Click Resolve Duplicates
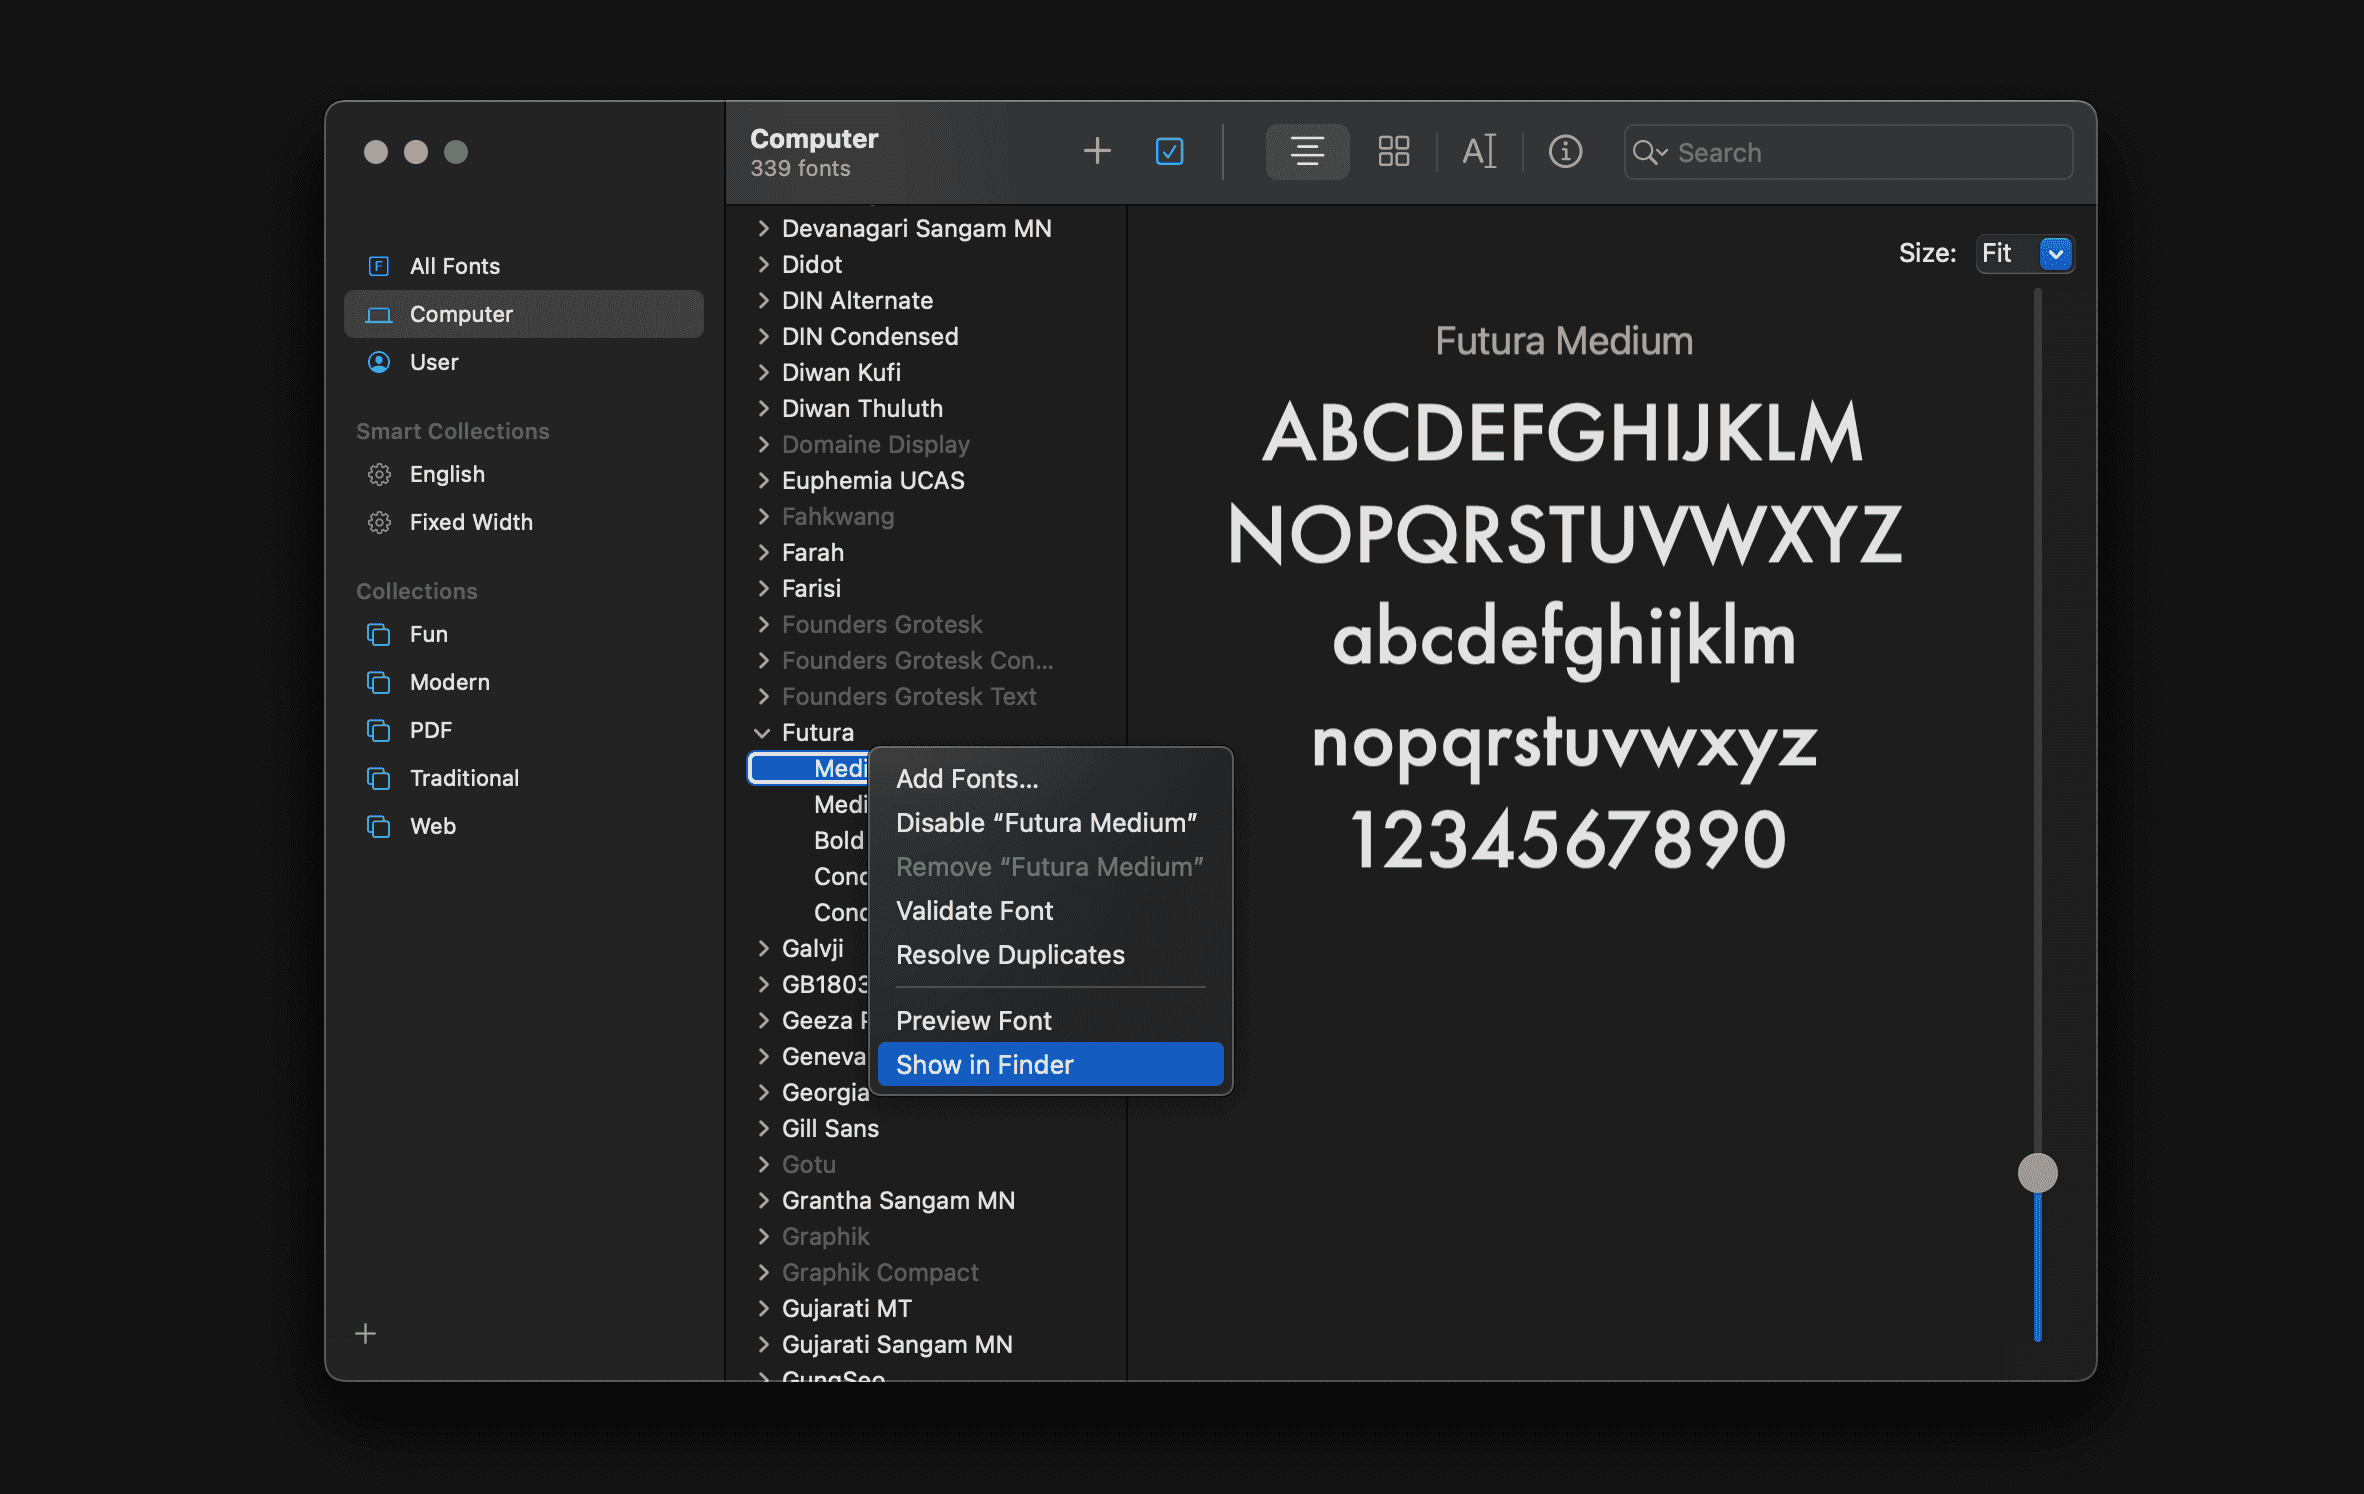This screenshot has height=1494, width=2364. point(1010,954)
